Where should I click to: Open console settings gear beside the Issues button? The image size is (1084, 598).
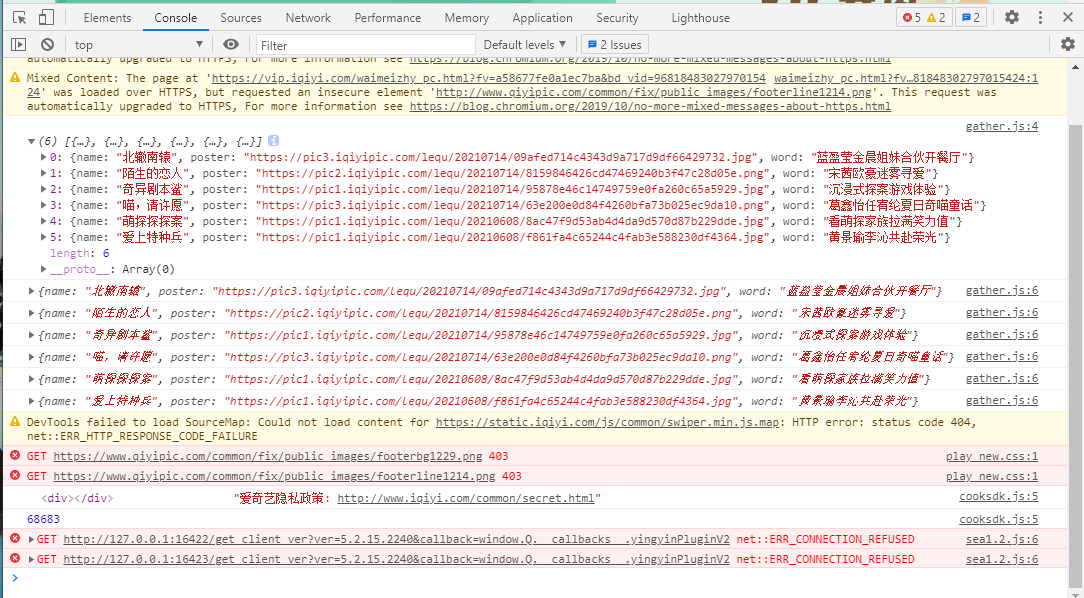[x=1067, y=44]
